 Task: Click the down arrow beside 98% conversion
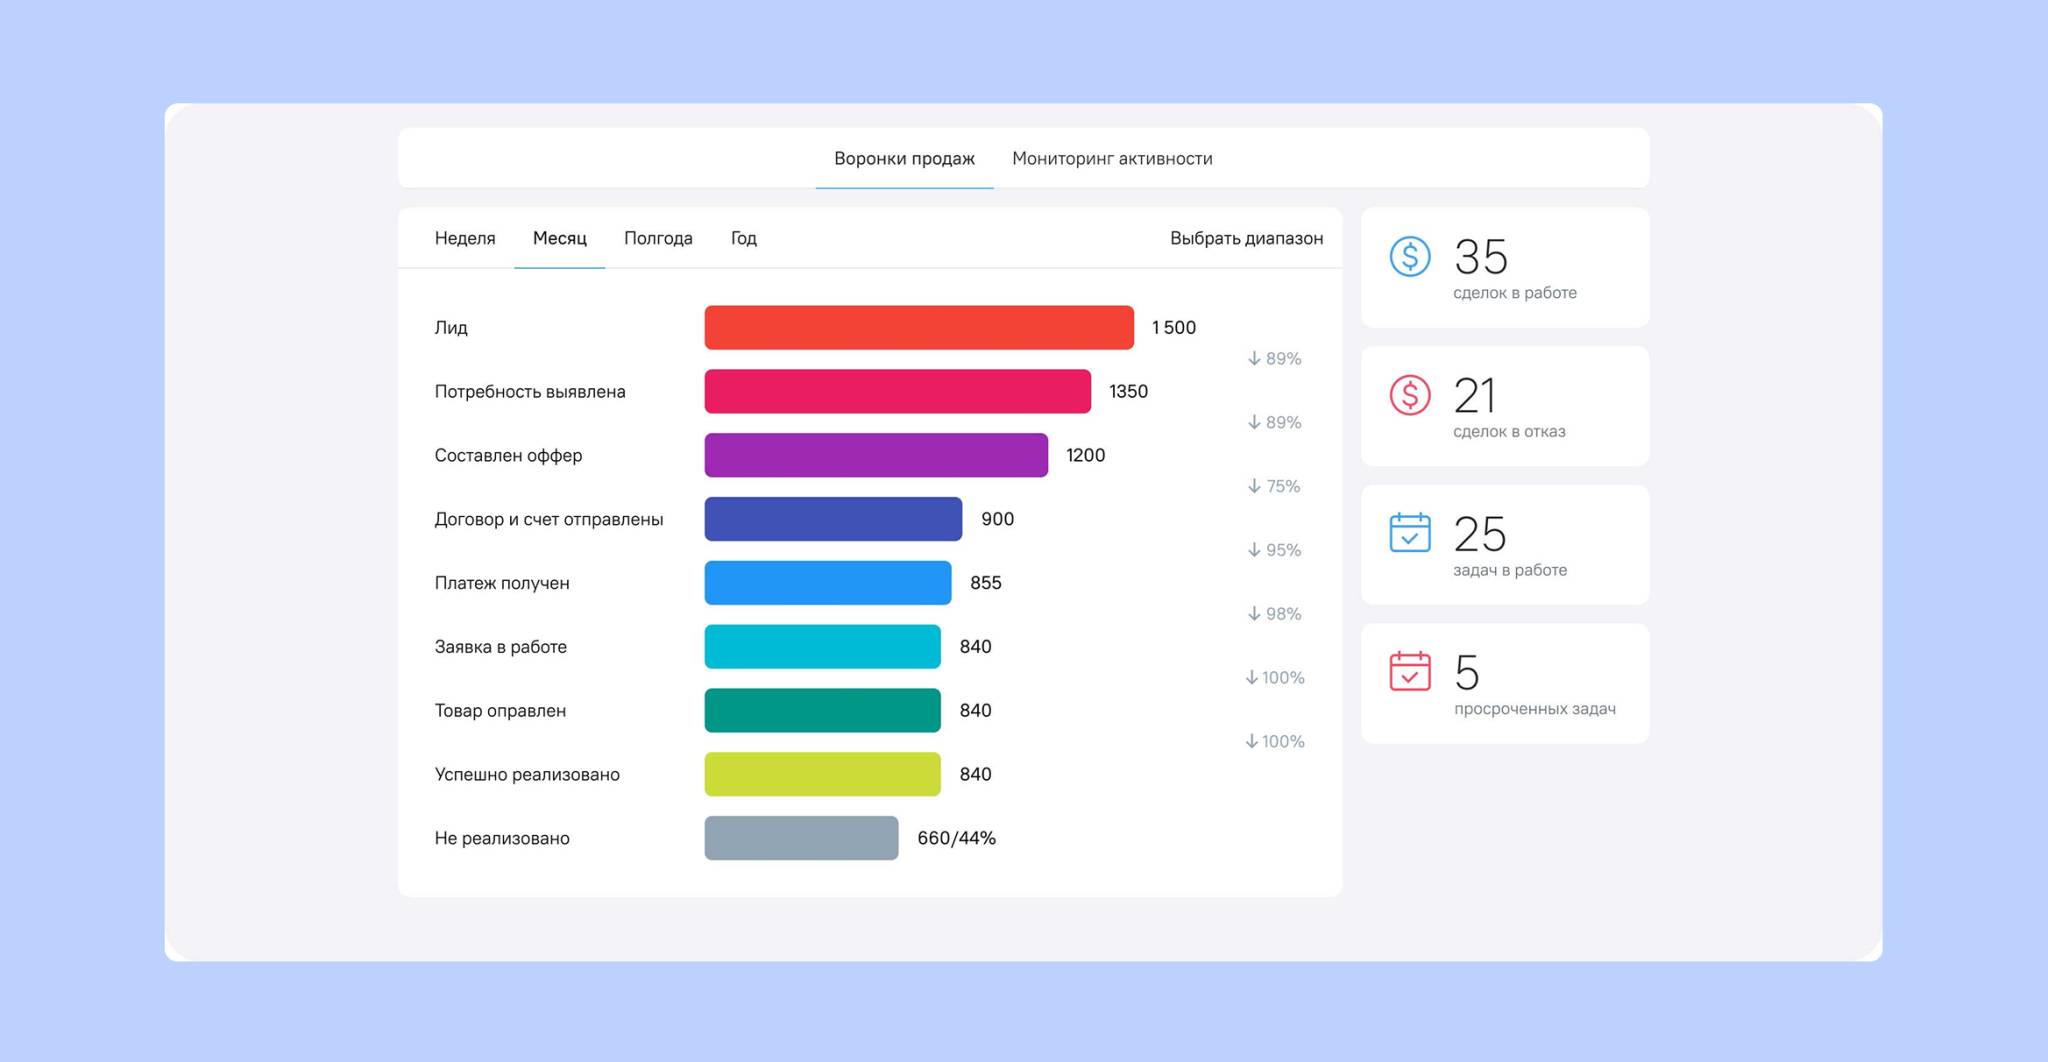click(1254, 614)
